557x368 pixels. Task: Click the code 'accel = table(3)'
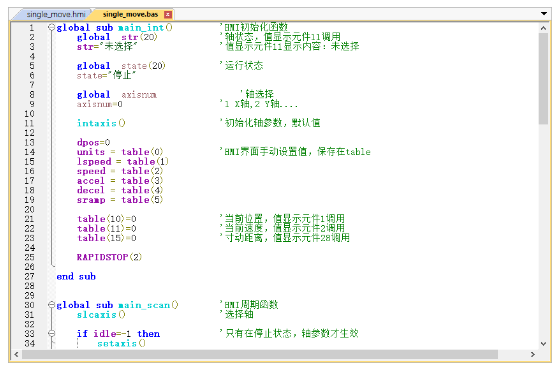[x=120, y=181]
